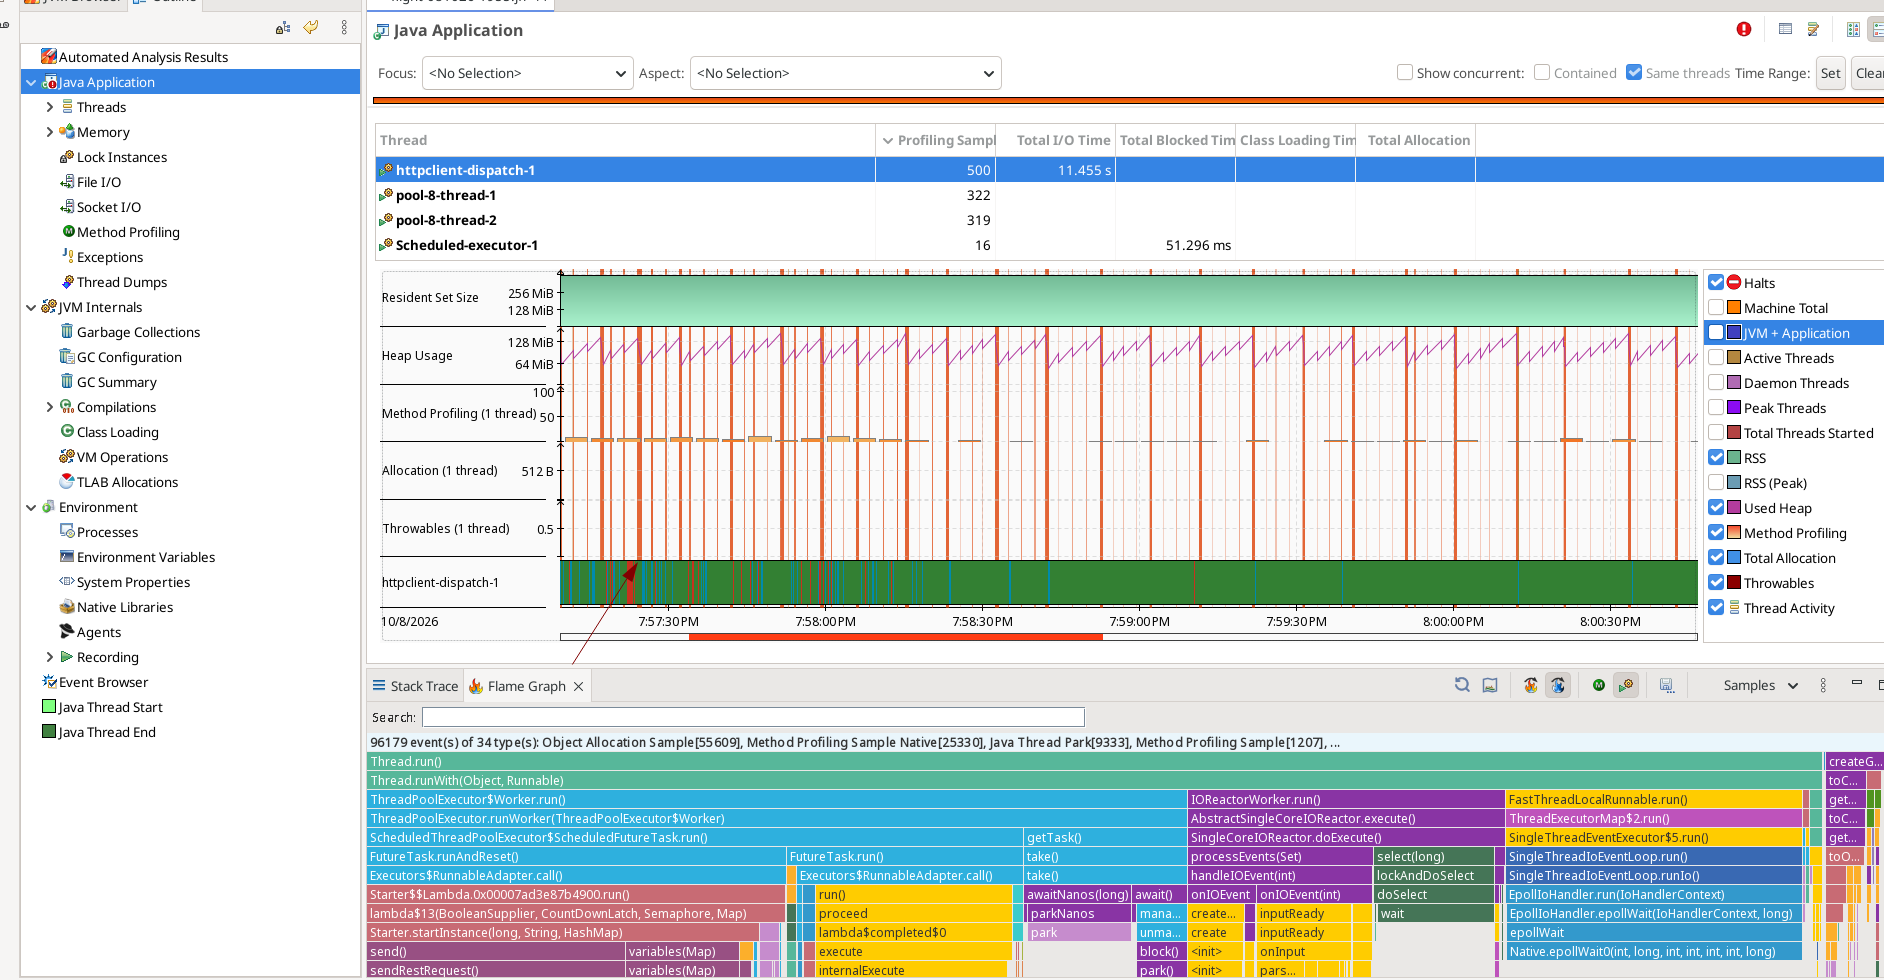Switch to the blue icicle graph view icon
The height and width of the screenshot is (980, 1884).
tap(1558, 685)
